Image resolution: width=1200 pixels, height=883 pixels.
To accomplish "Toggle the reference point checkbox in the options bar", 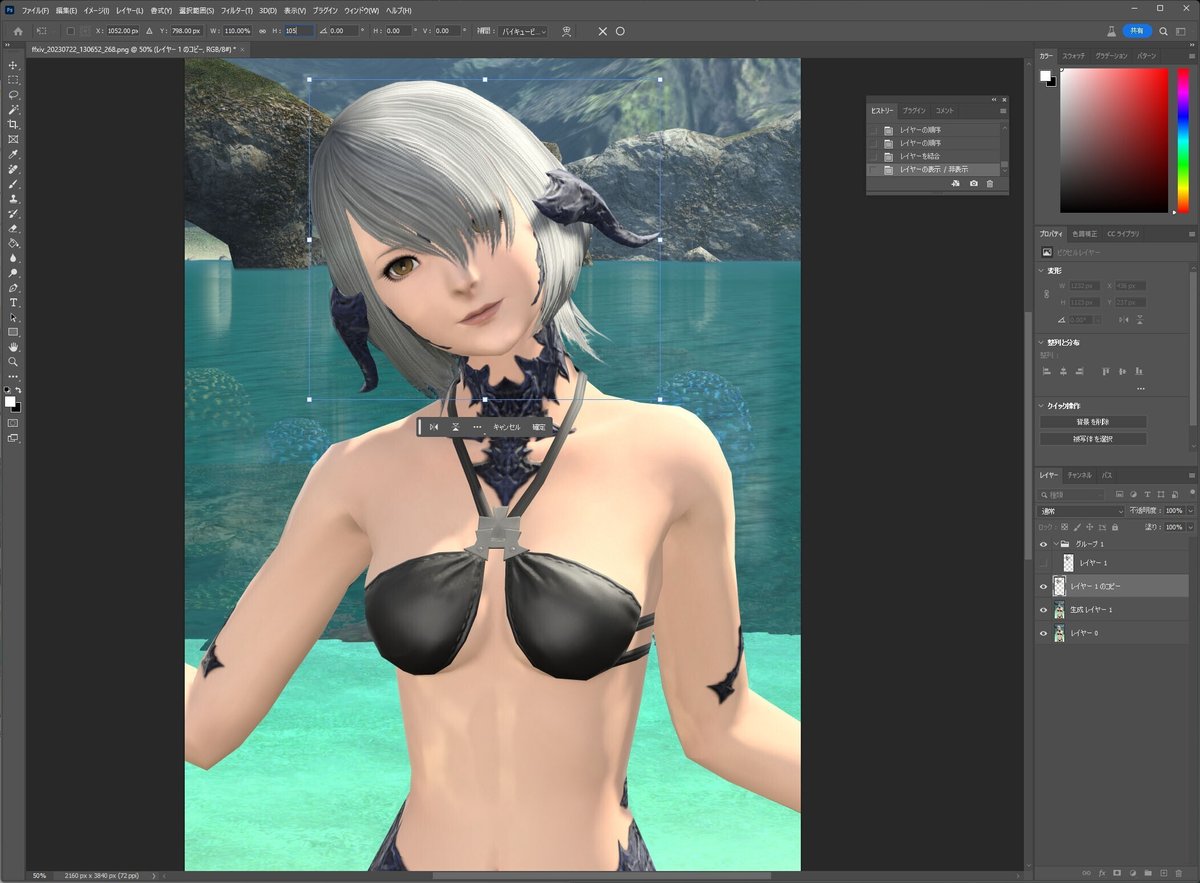I will click(x=70, y=31).
